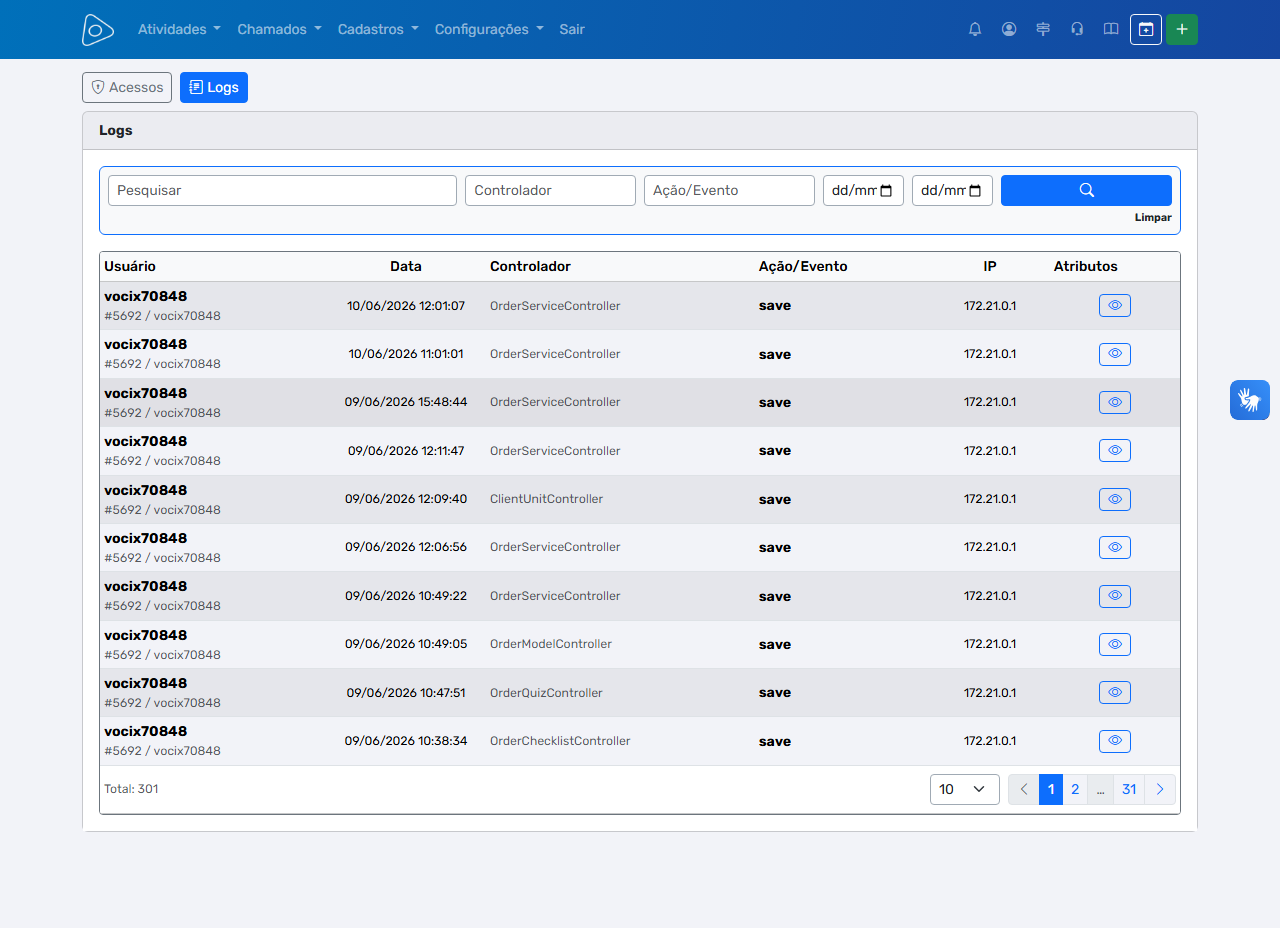Image resolution: width=1280 pixels, height=928 pixels.
Task: Click the OrderChecklistController cell
Action: tap(560, 741)
